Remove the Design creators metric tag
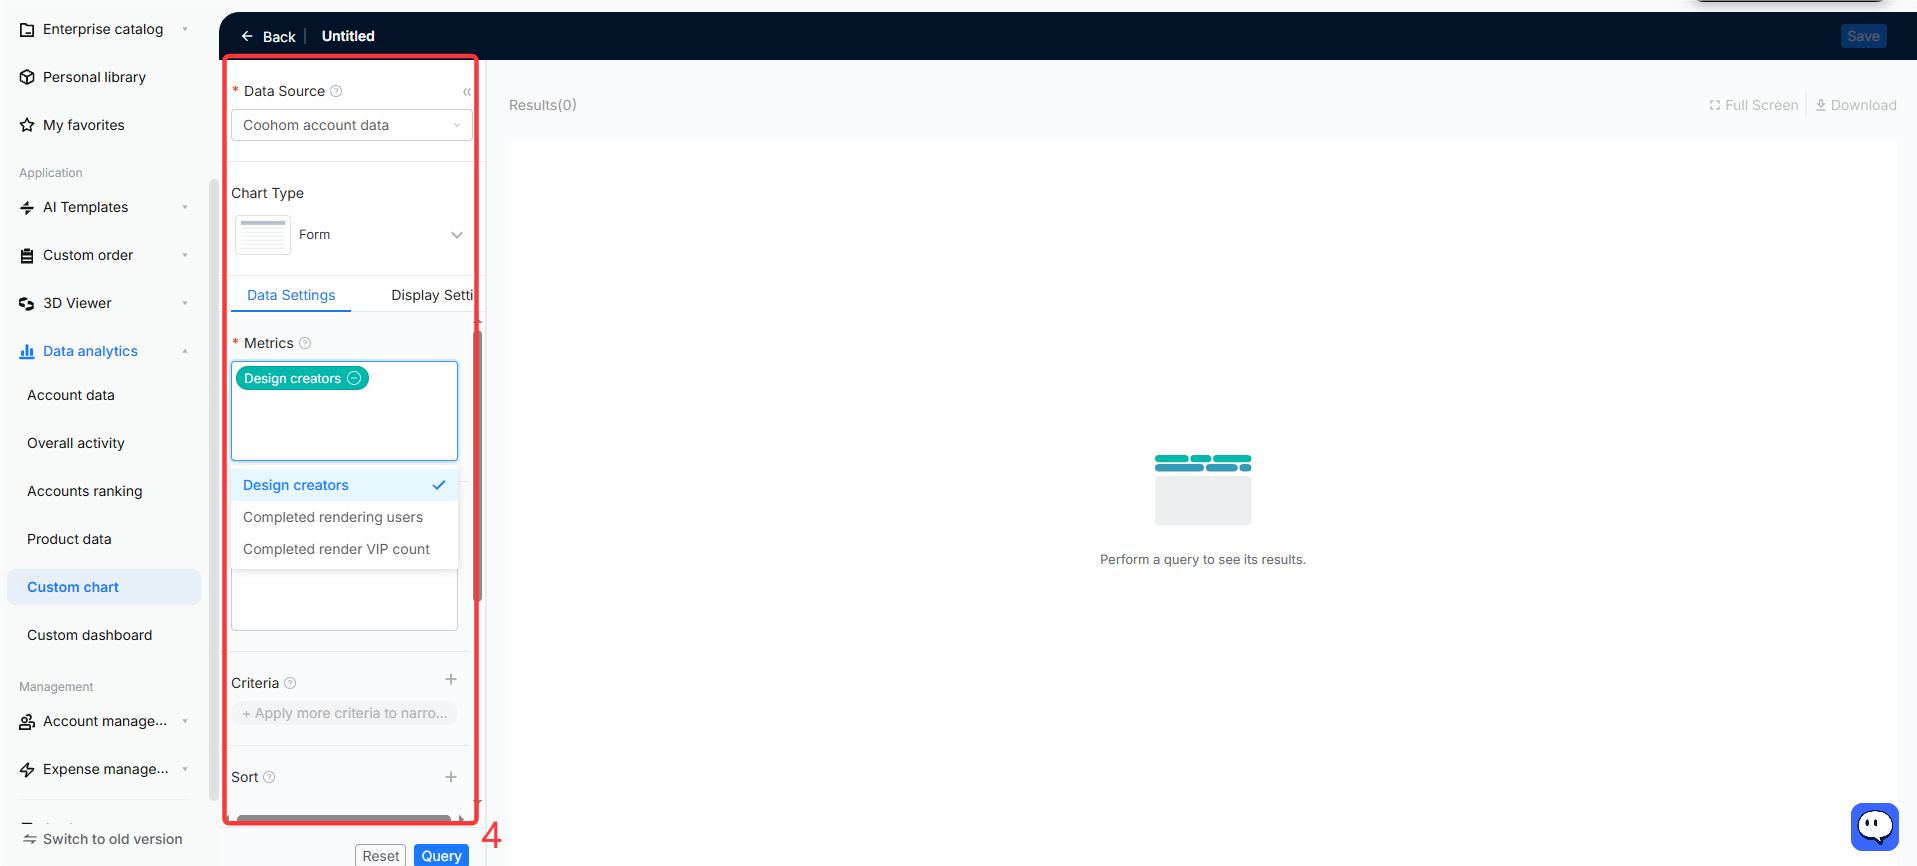Viewport: 1917px width, 866px height. [x=354, y=378]
